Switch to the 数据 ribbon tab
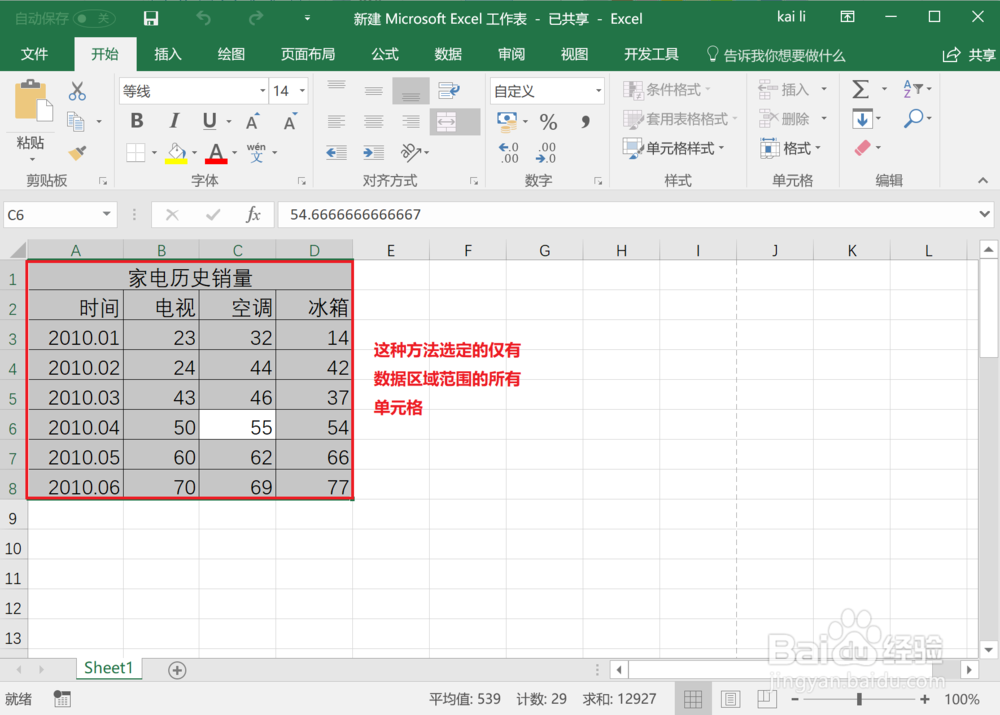The image size is (1000, 715). pyautogui.click(x=448, y=54)
